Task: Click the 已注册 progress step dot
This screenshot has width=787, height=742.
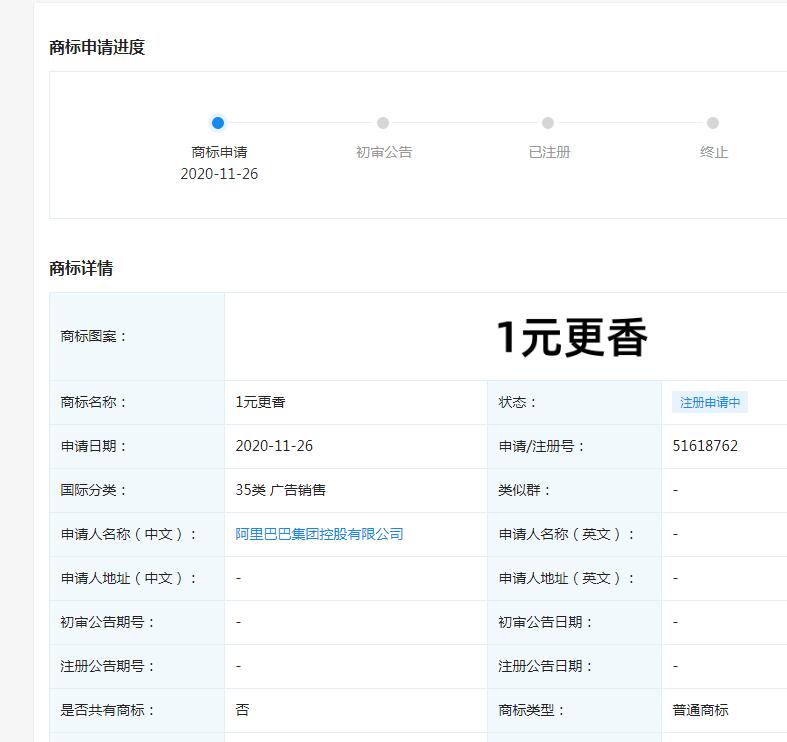Action: [548, 122]
